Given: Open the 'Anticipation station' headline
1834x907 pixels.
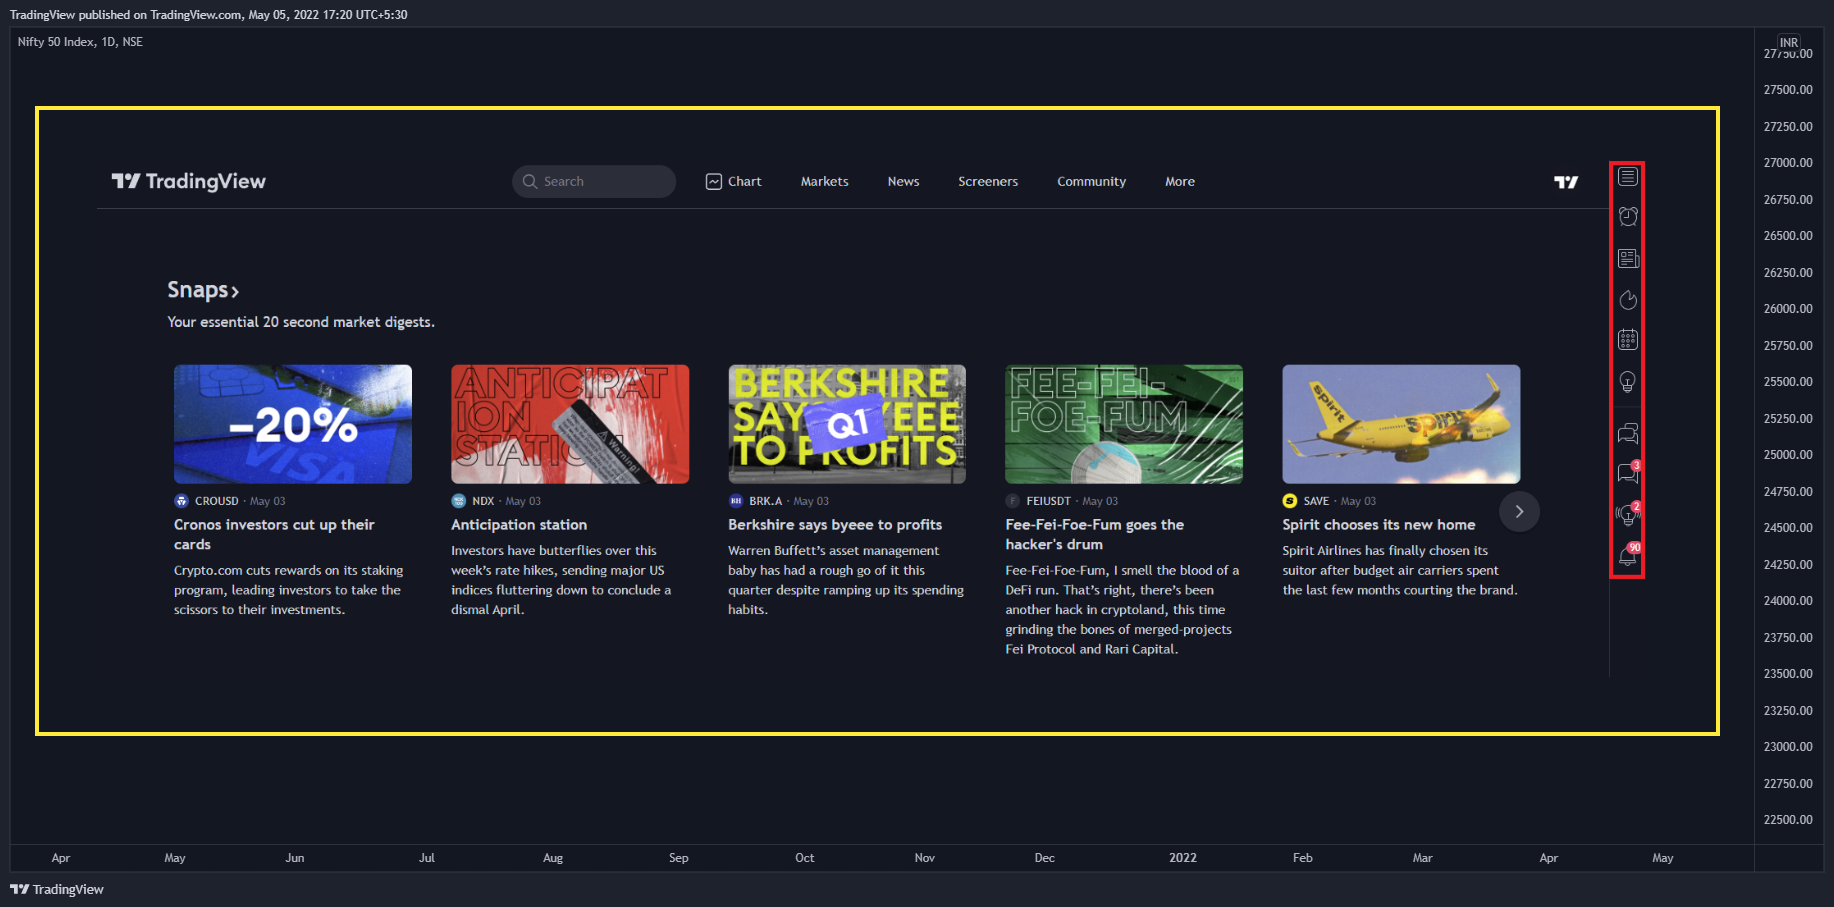Looking at the screenshot, I should coord(519,525).
